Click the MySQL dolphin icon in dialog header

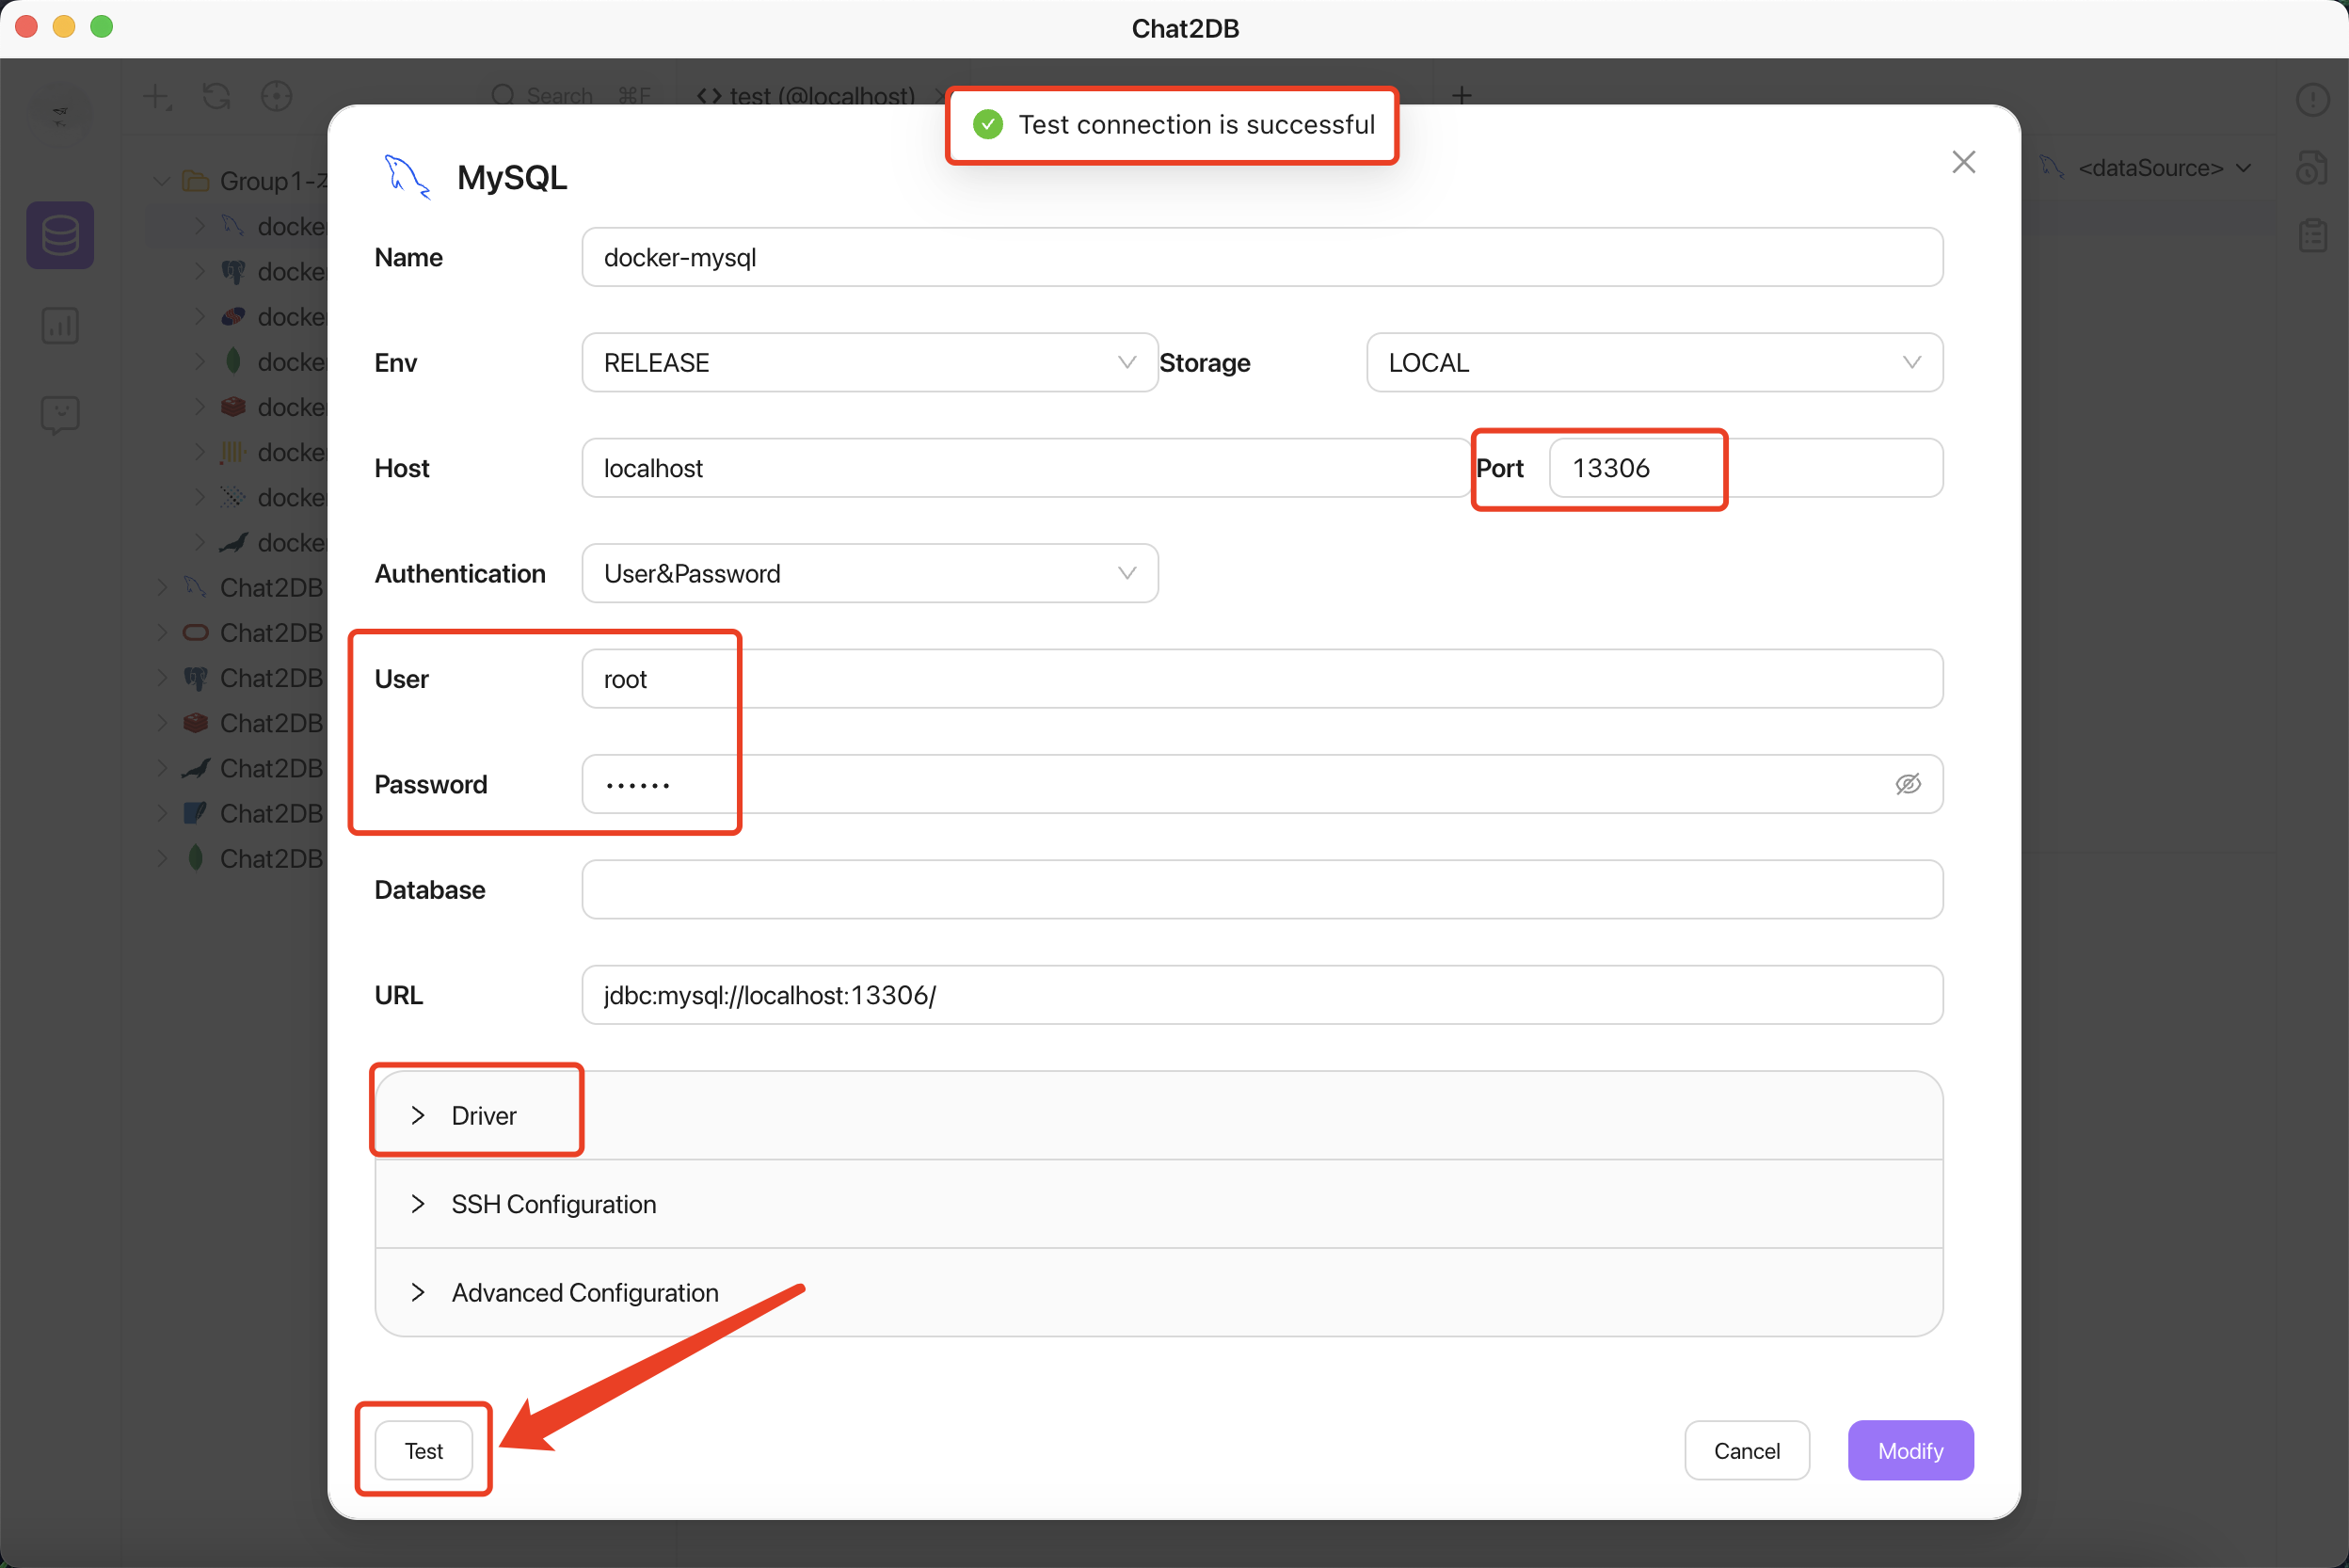point(407,177)
